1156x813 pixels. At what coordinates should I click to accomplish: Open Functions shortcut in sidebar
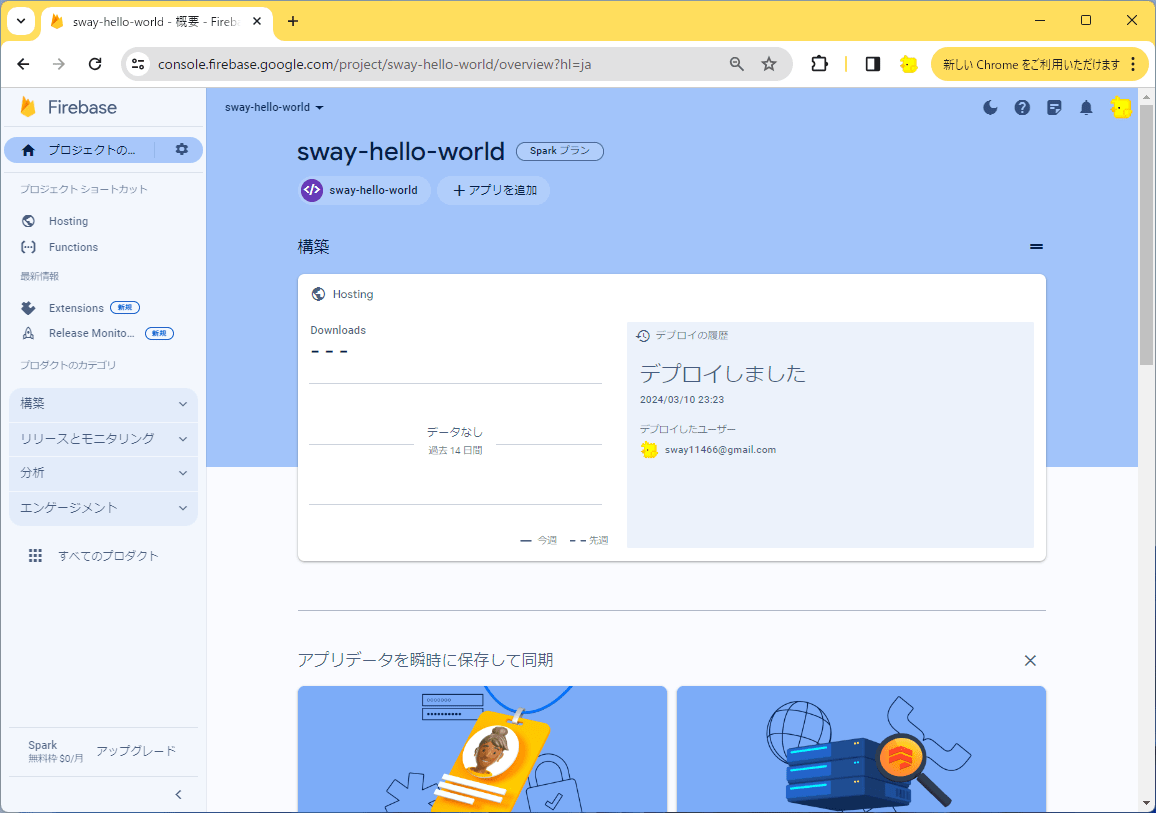pos(73,247)
